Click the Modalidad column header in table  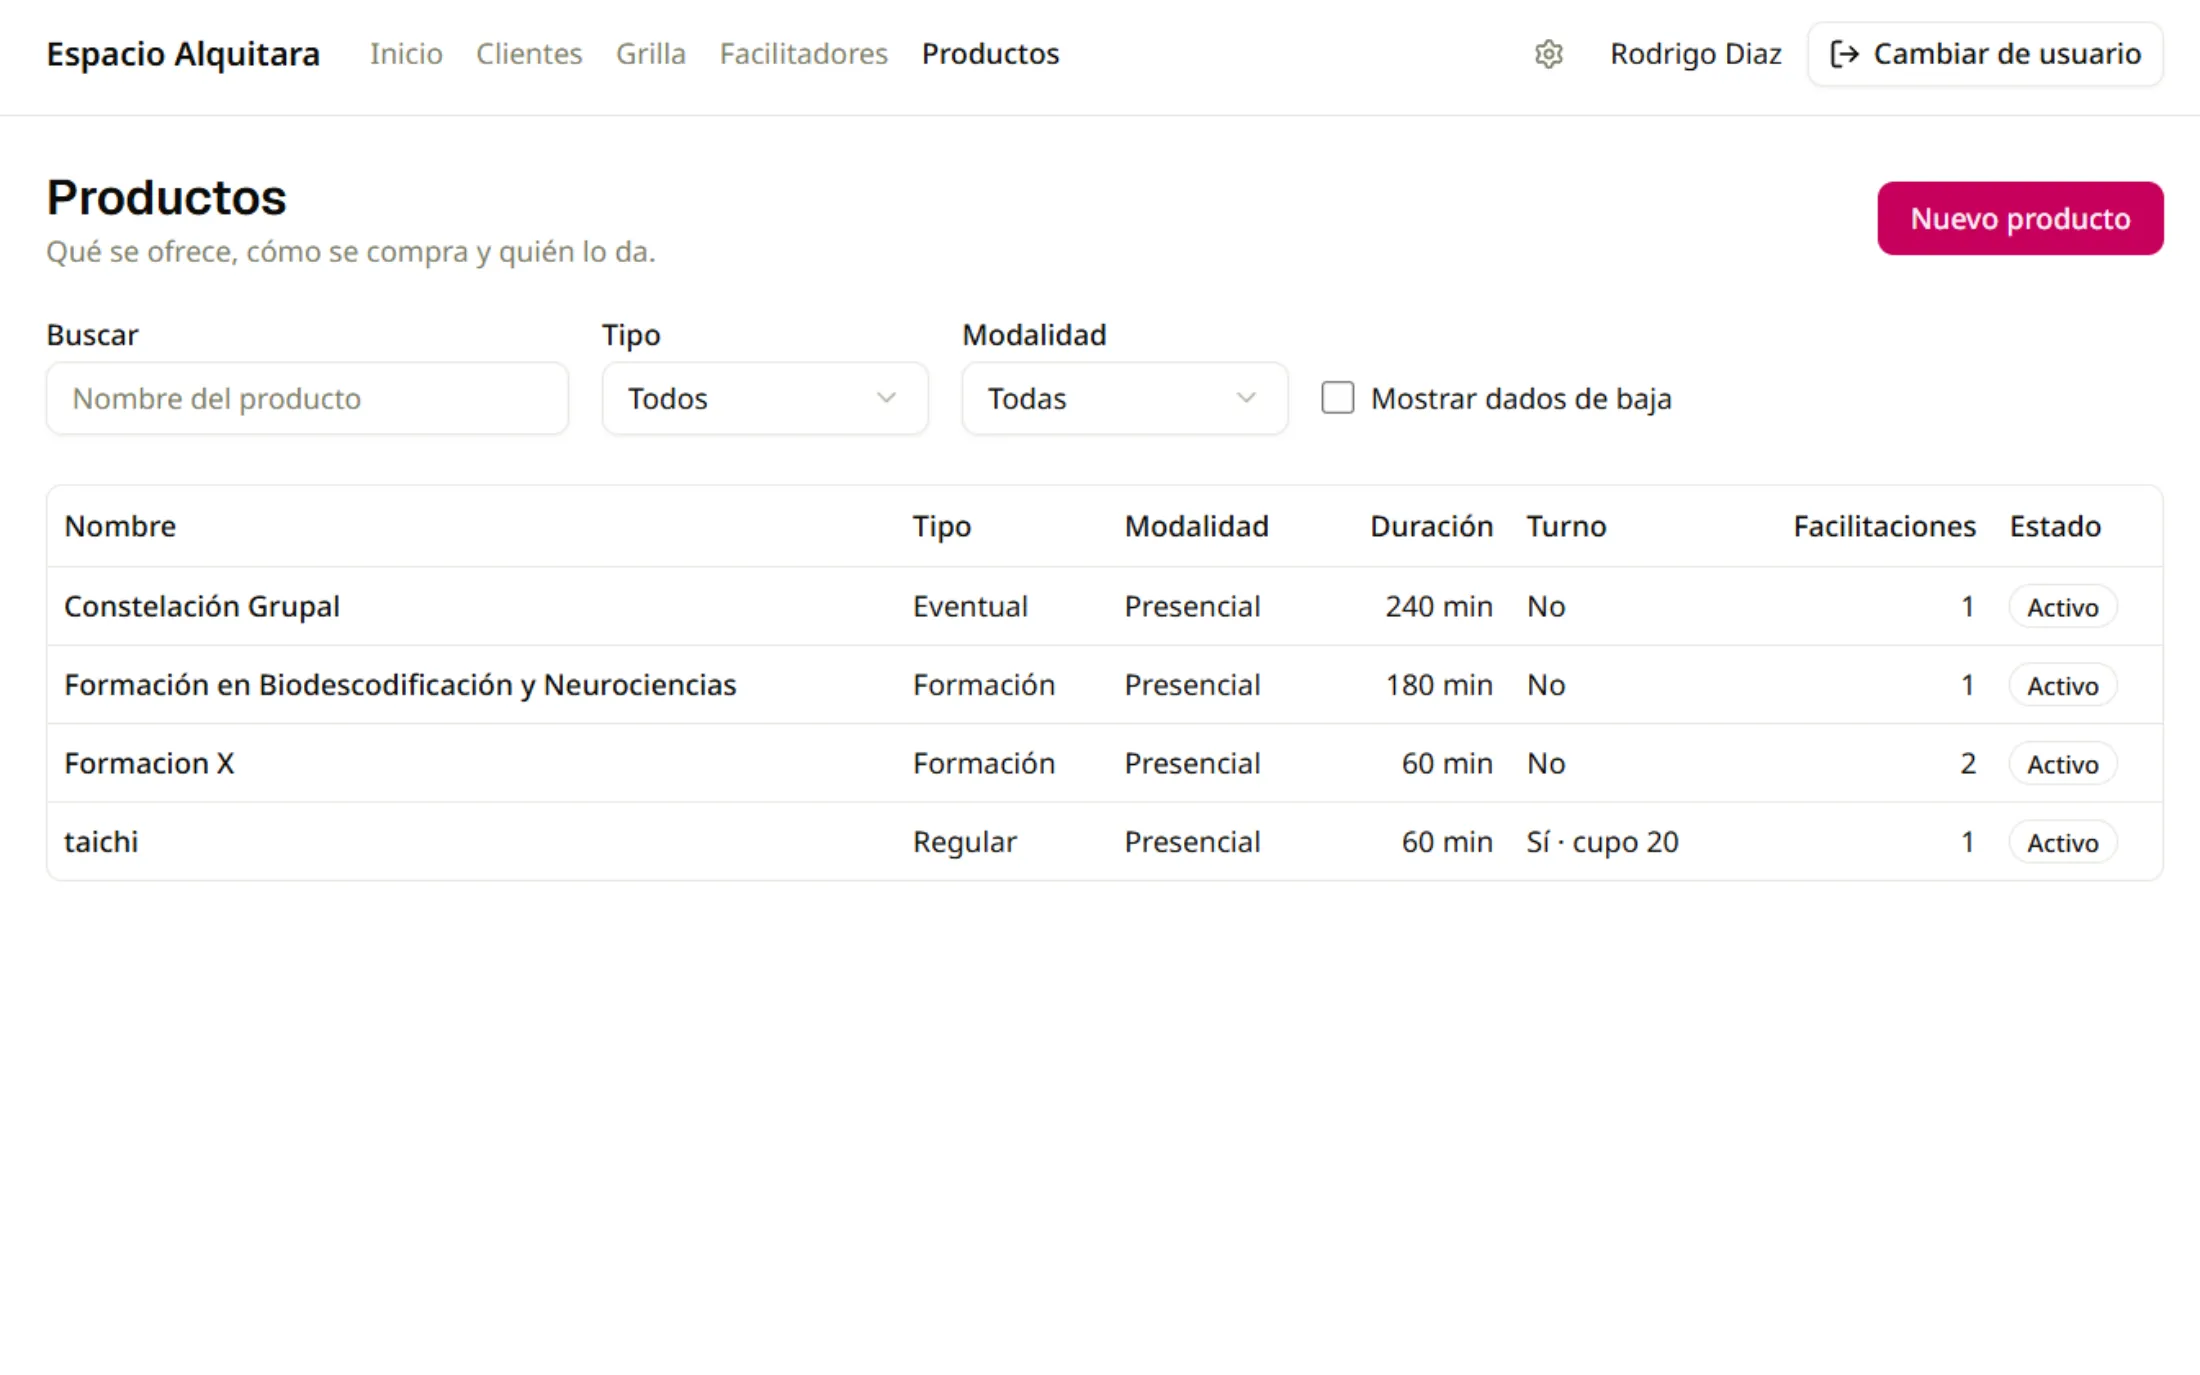point(1196,526)
